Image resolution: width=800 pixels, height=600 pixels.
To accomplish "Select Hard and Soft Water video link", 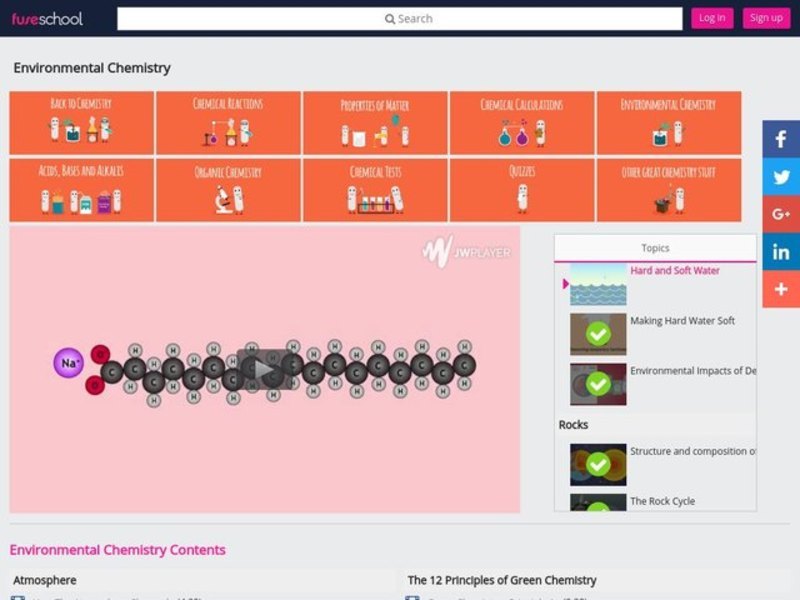I will click(x=674, y=271).
